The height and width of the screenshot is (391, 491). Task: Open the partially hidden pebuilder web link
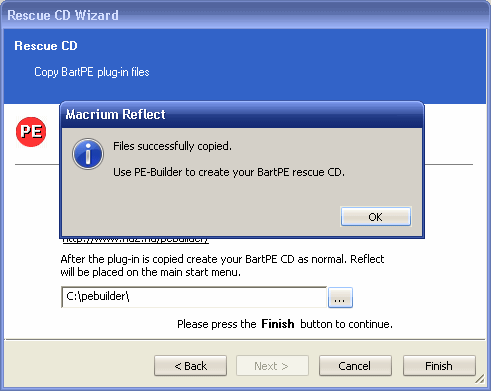pos(135,240)
